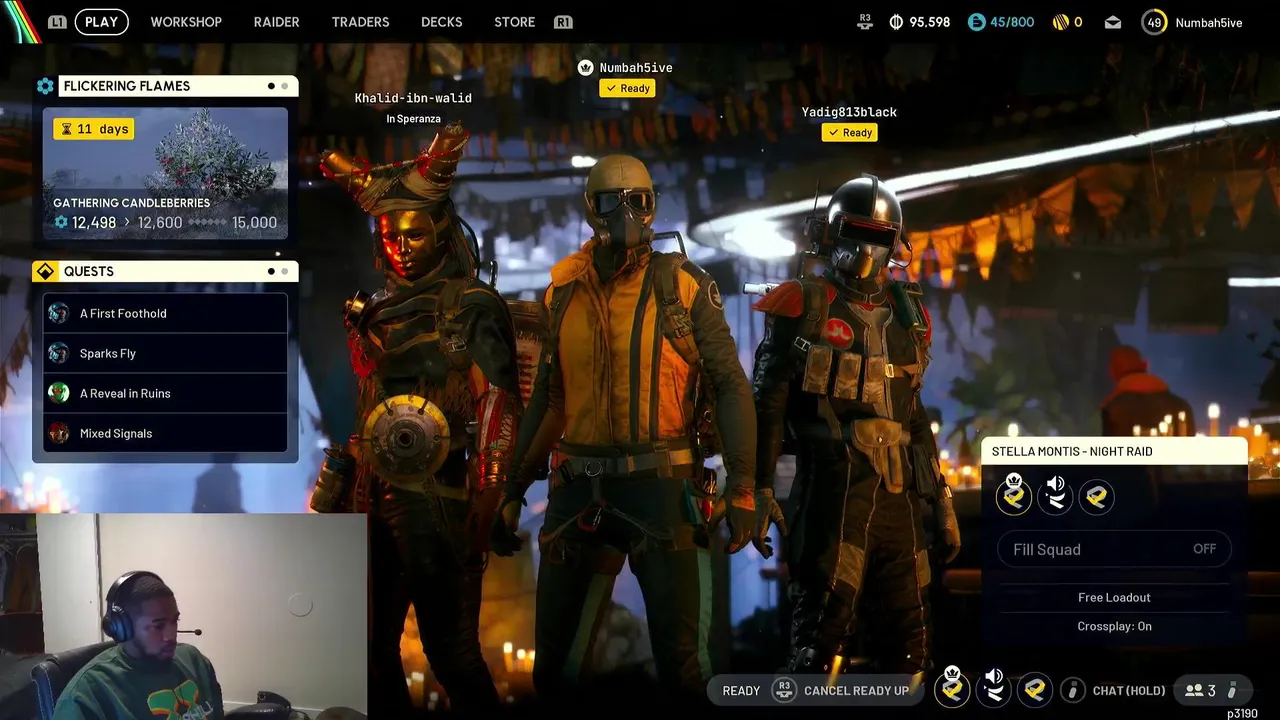
Task: Click the streamer webcam overlay
Action: pyautogui.click(x=183, y=617)
